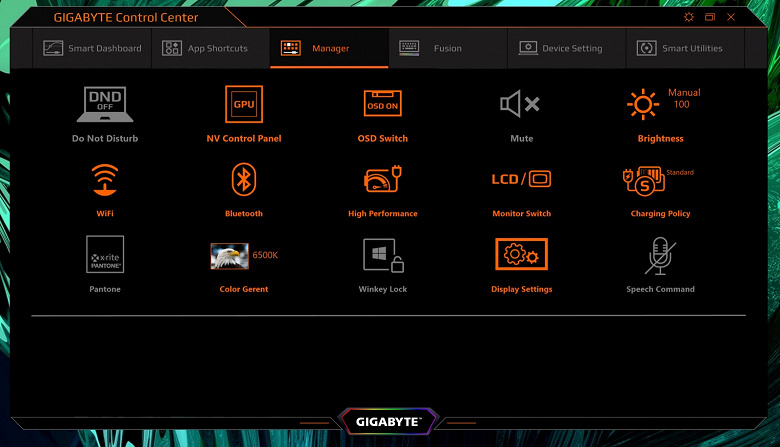Click the 'Winkey Lock' label
This screenshot has width=780, height=447.
[383, 289]
